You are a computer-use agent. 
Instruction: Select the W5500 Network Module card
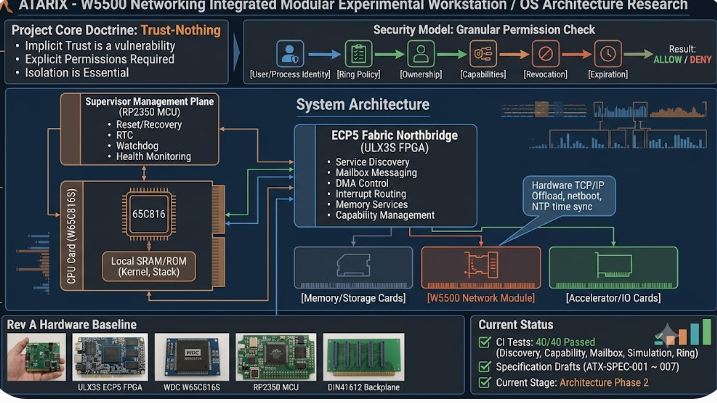pyautogui.click(x=481, y=268)
